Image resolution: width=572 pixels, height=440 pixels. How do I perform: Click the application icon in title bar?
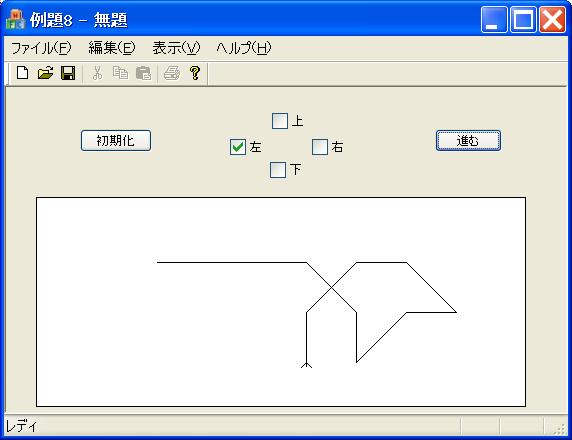click(16, 19)
